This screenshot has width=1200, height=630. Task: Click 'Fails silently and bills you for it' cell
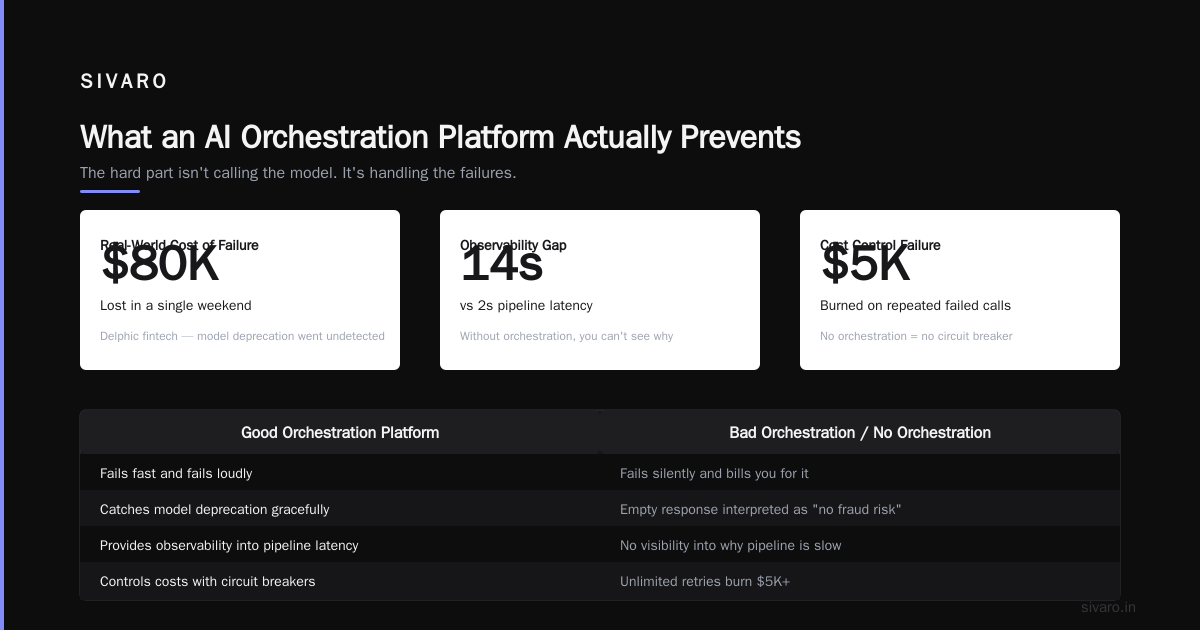click(860, 473)
